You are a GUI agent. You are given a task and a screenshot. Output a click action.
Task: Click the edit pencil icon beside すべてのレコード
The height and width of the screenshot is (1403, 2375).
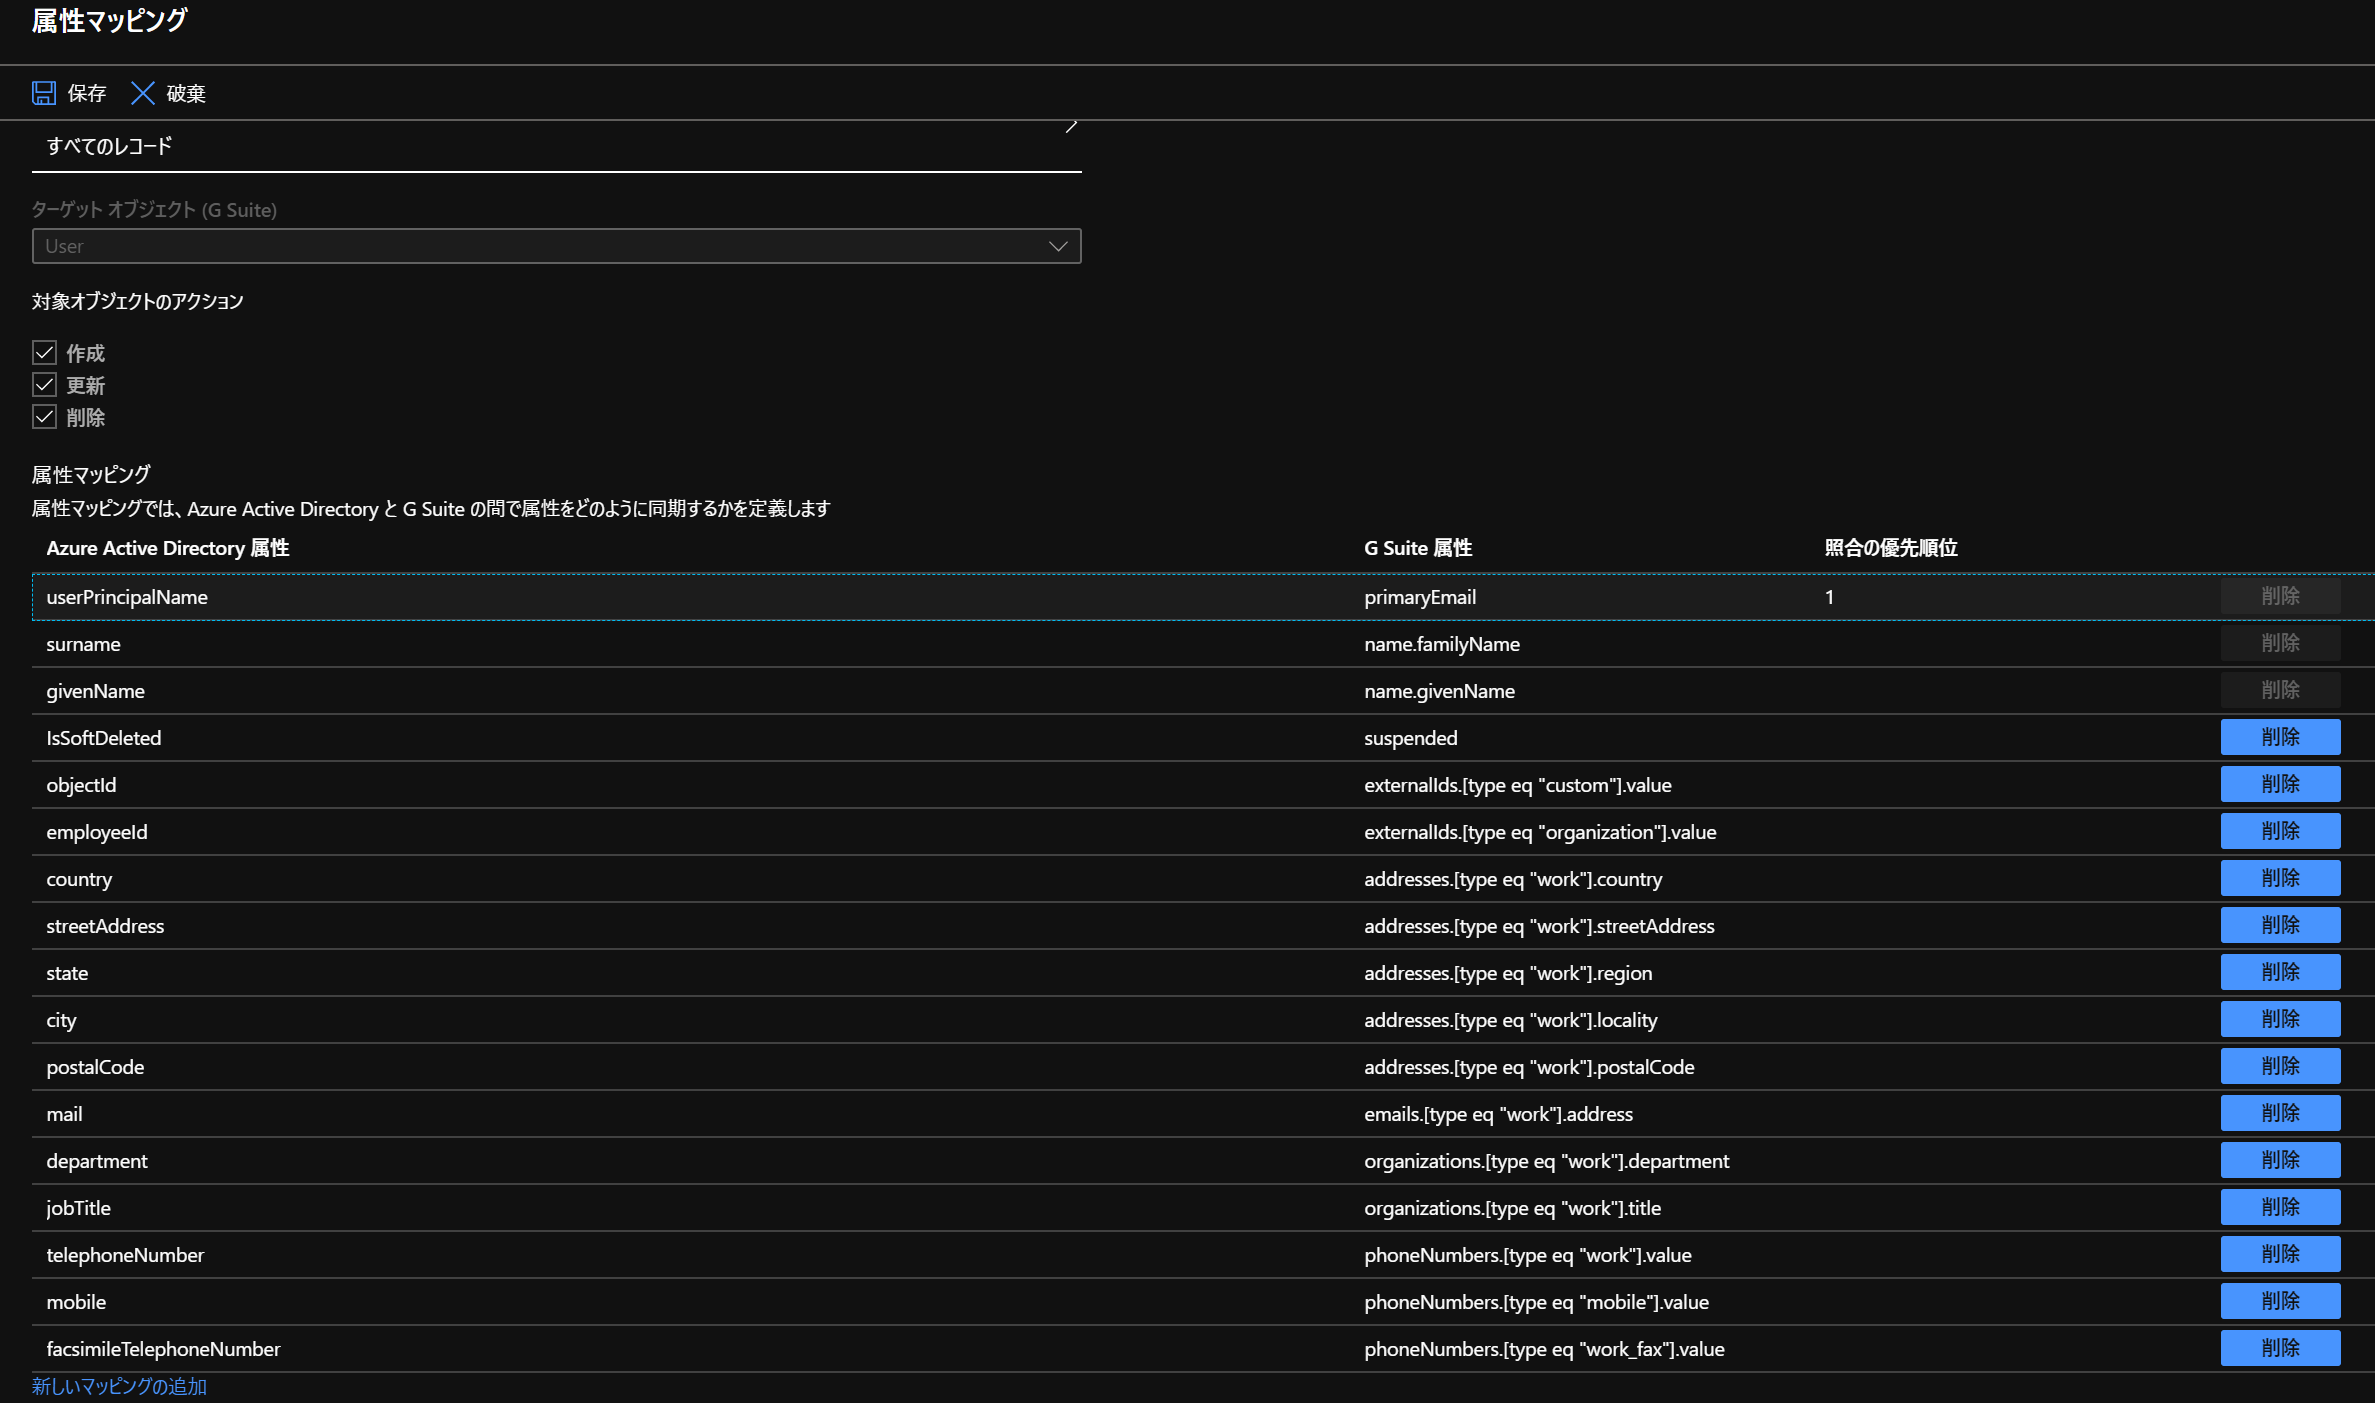[x=1071, y=127]
